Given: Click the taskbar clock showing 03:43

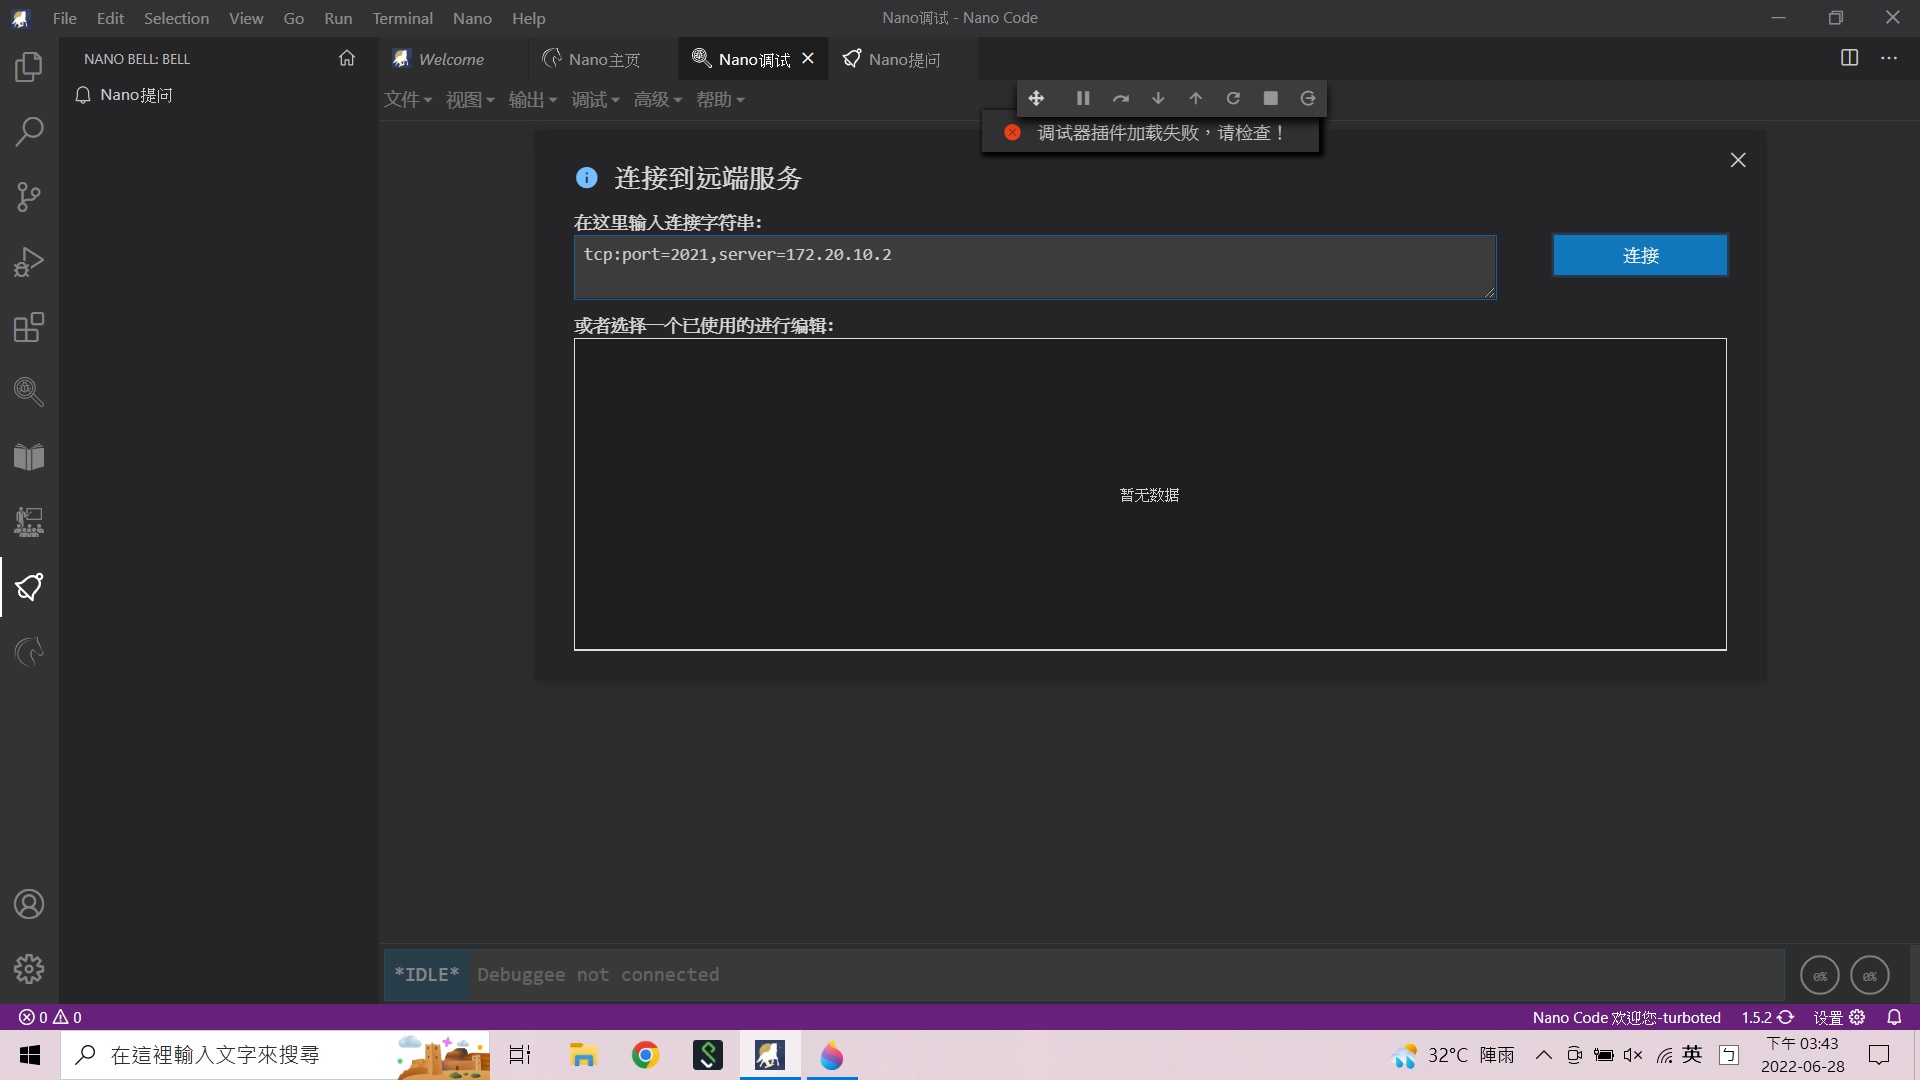Looking at the screenshot, I should (x=1802, y=1055).
